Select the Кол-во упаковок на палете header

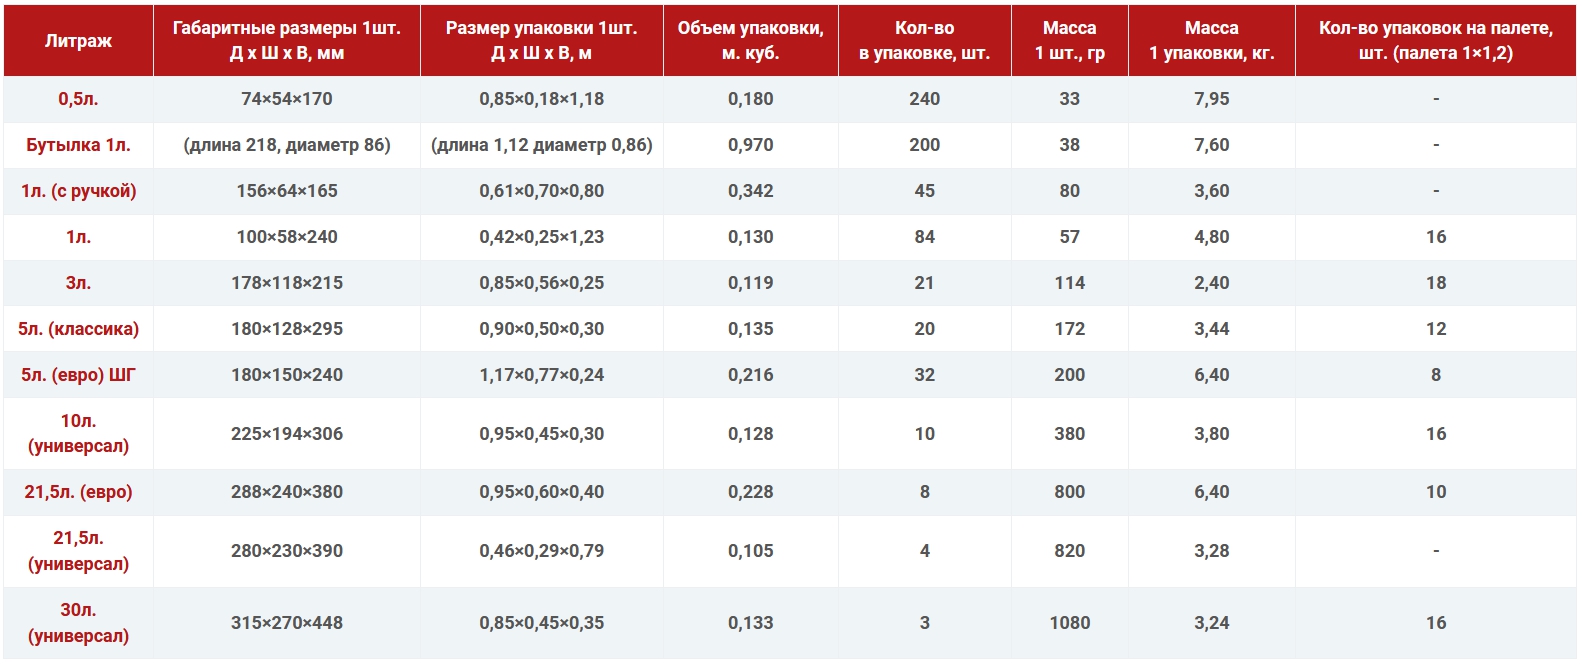[1435, 41]
